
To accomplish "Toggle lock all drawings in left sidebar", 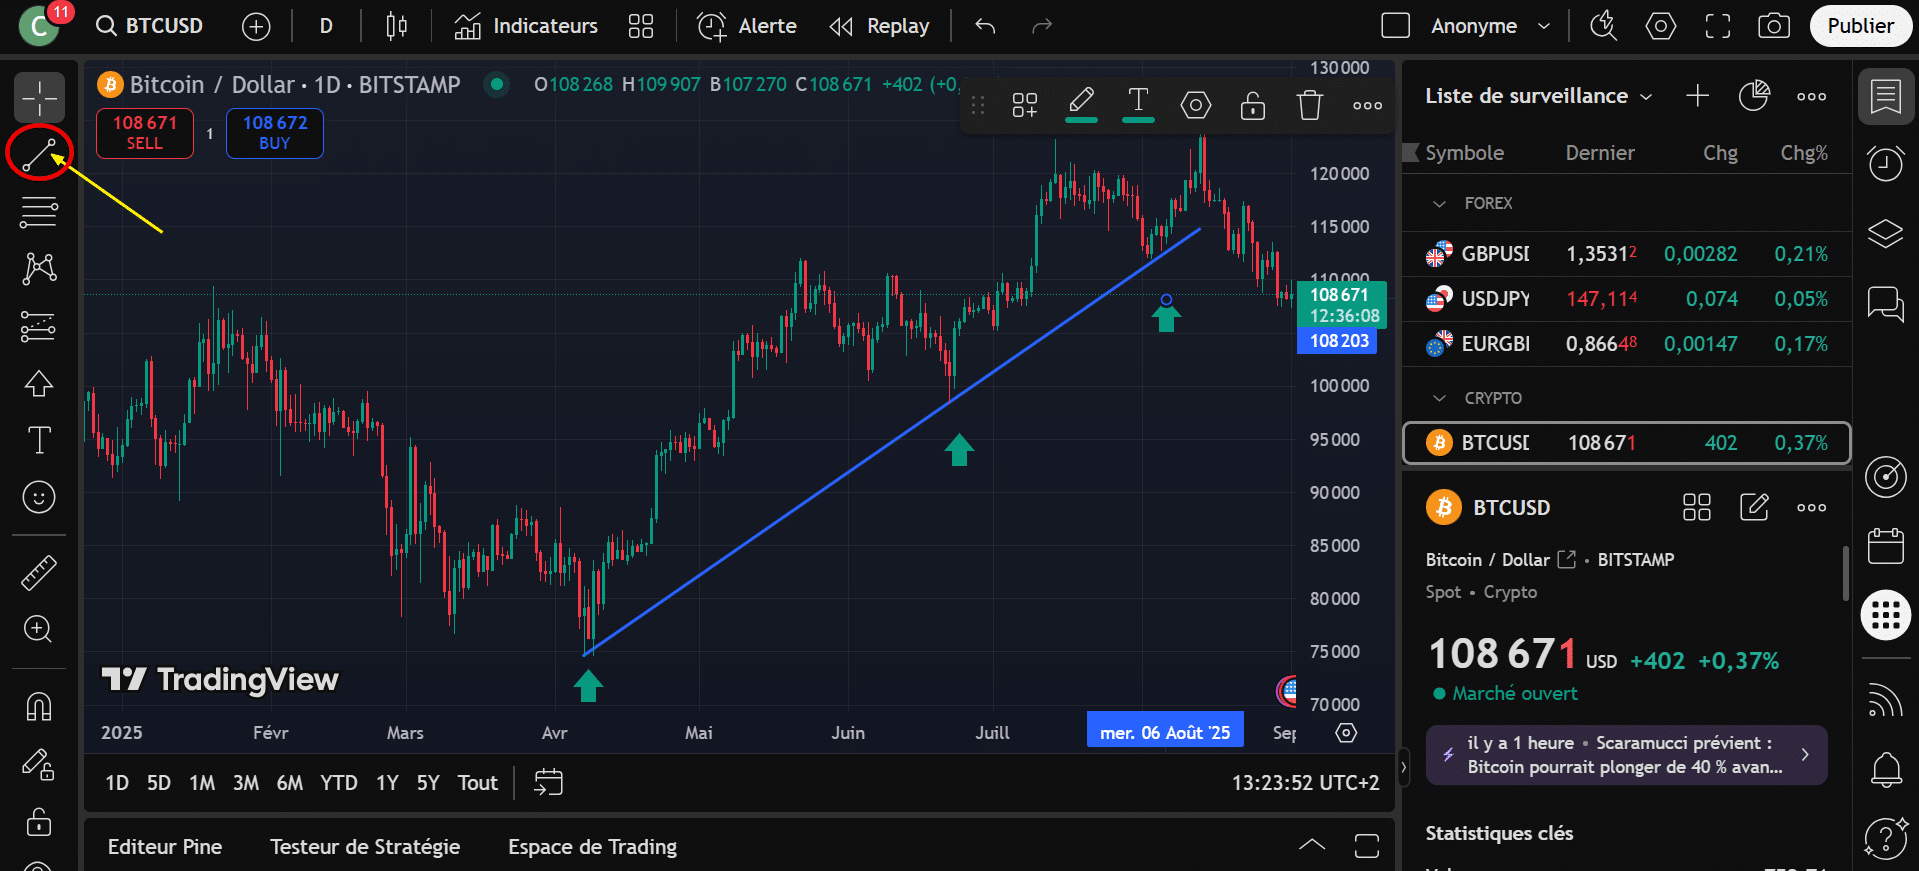I will pos(39,822).
